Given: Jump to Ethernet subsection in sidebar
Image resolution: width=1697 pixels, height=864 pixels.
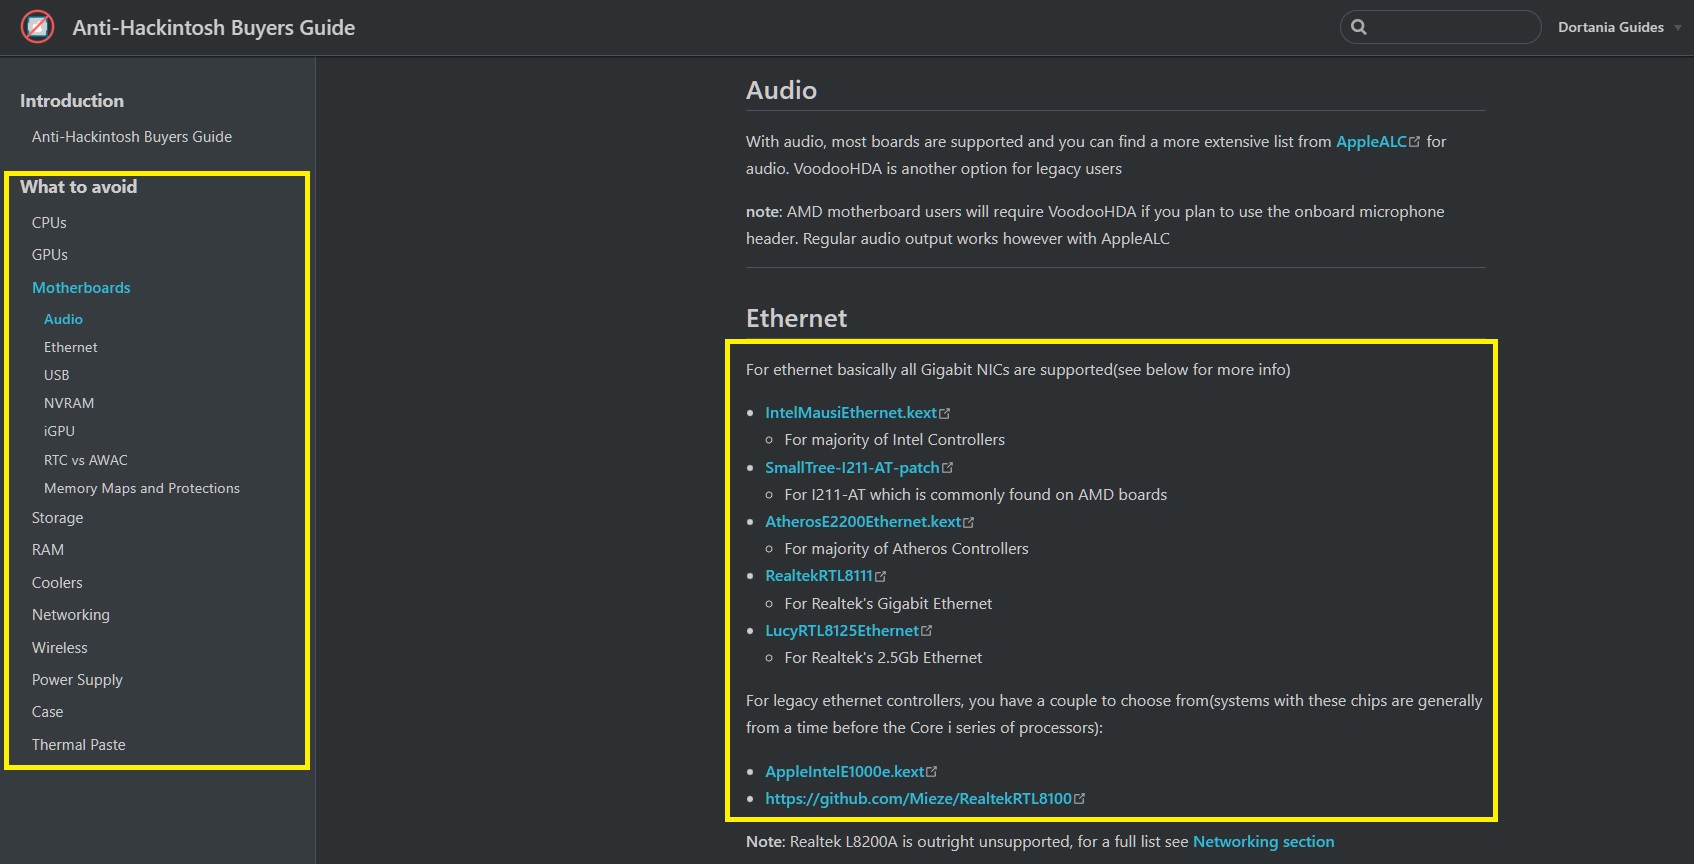Looking at the screenshot, I should (71, 347).
